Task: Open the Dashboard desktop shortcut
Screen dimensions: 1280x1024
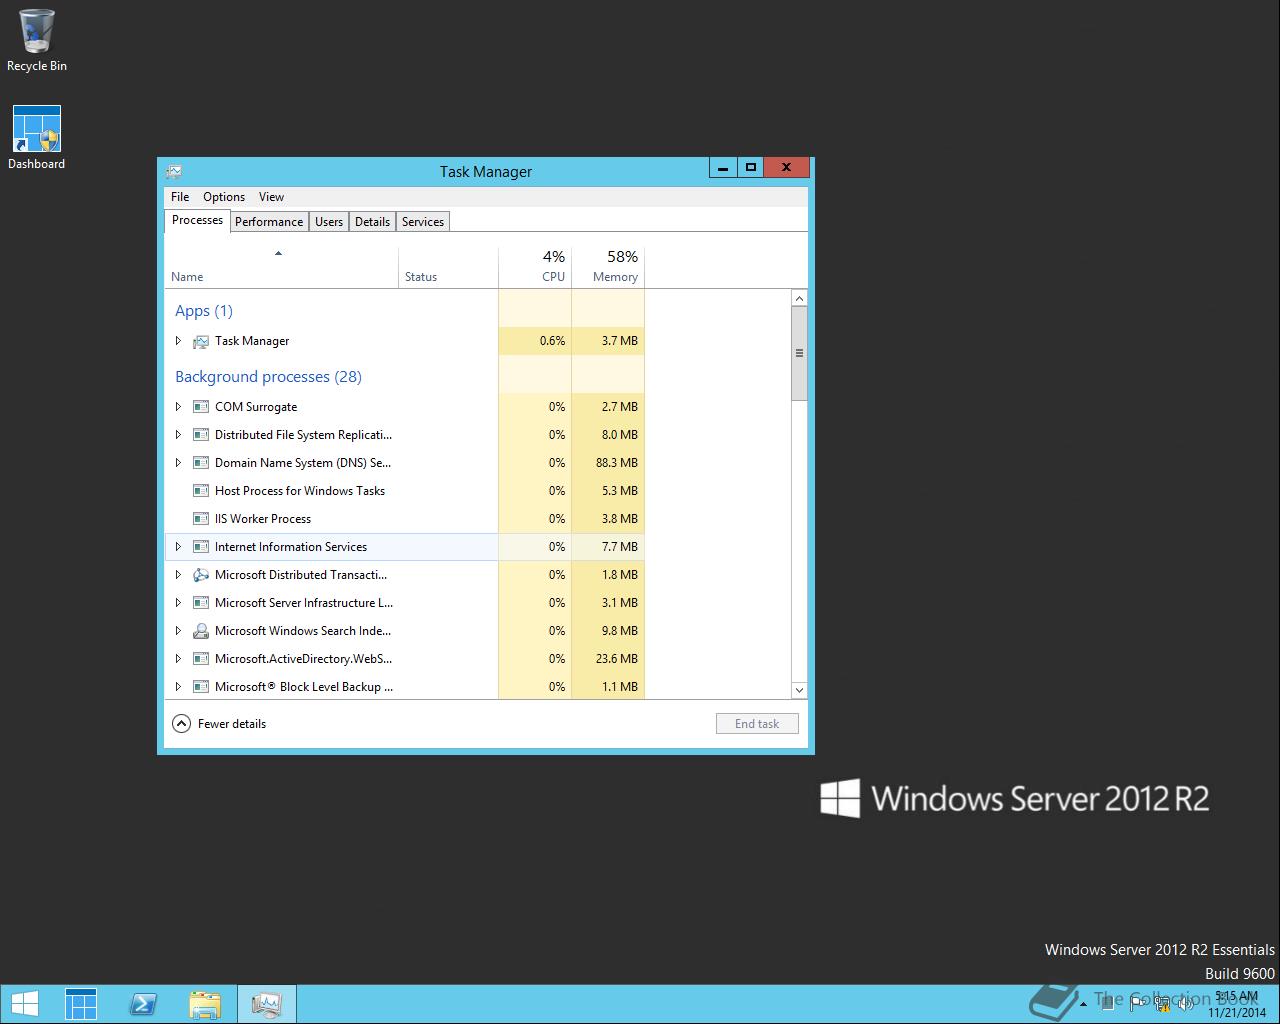Action: tap(37, 138)
